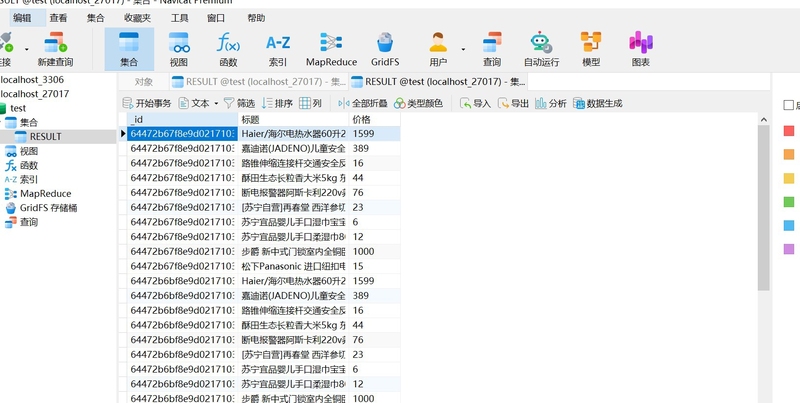800x403 pixels.
Task: Open the 帮助 menu
Action: [256, 18]
